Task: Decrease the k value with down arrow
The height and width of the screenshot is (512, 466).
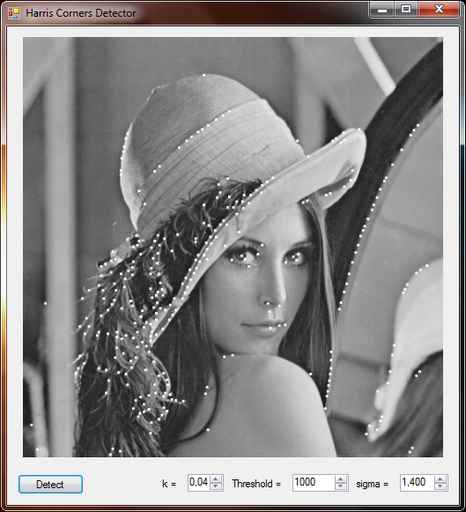Action: [216, 487]
